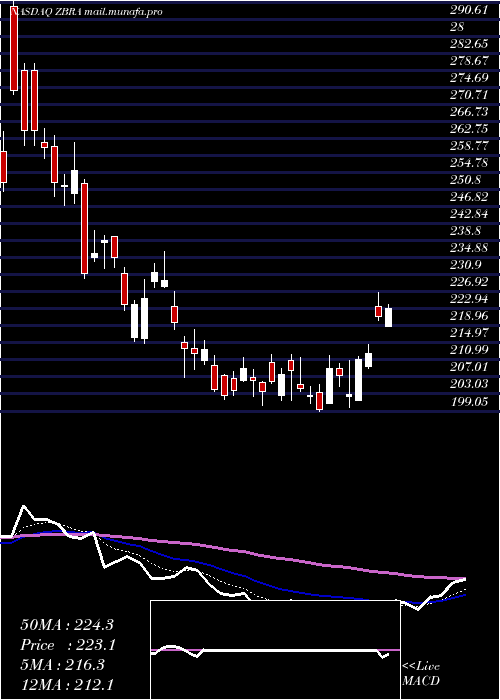500x700 pixels.
Task: Click the 230.9 price axis label
Action: [x=465, y=264]
